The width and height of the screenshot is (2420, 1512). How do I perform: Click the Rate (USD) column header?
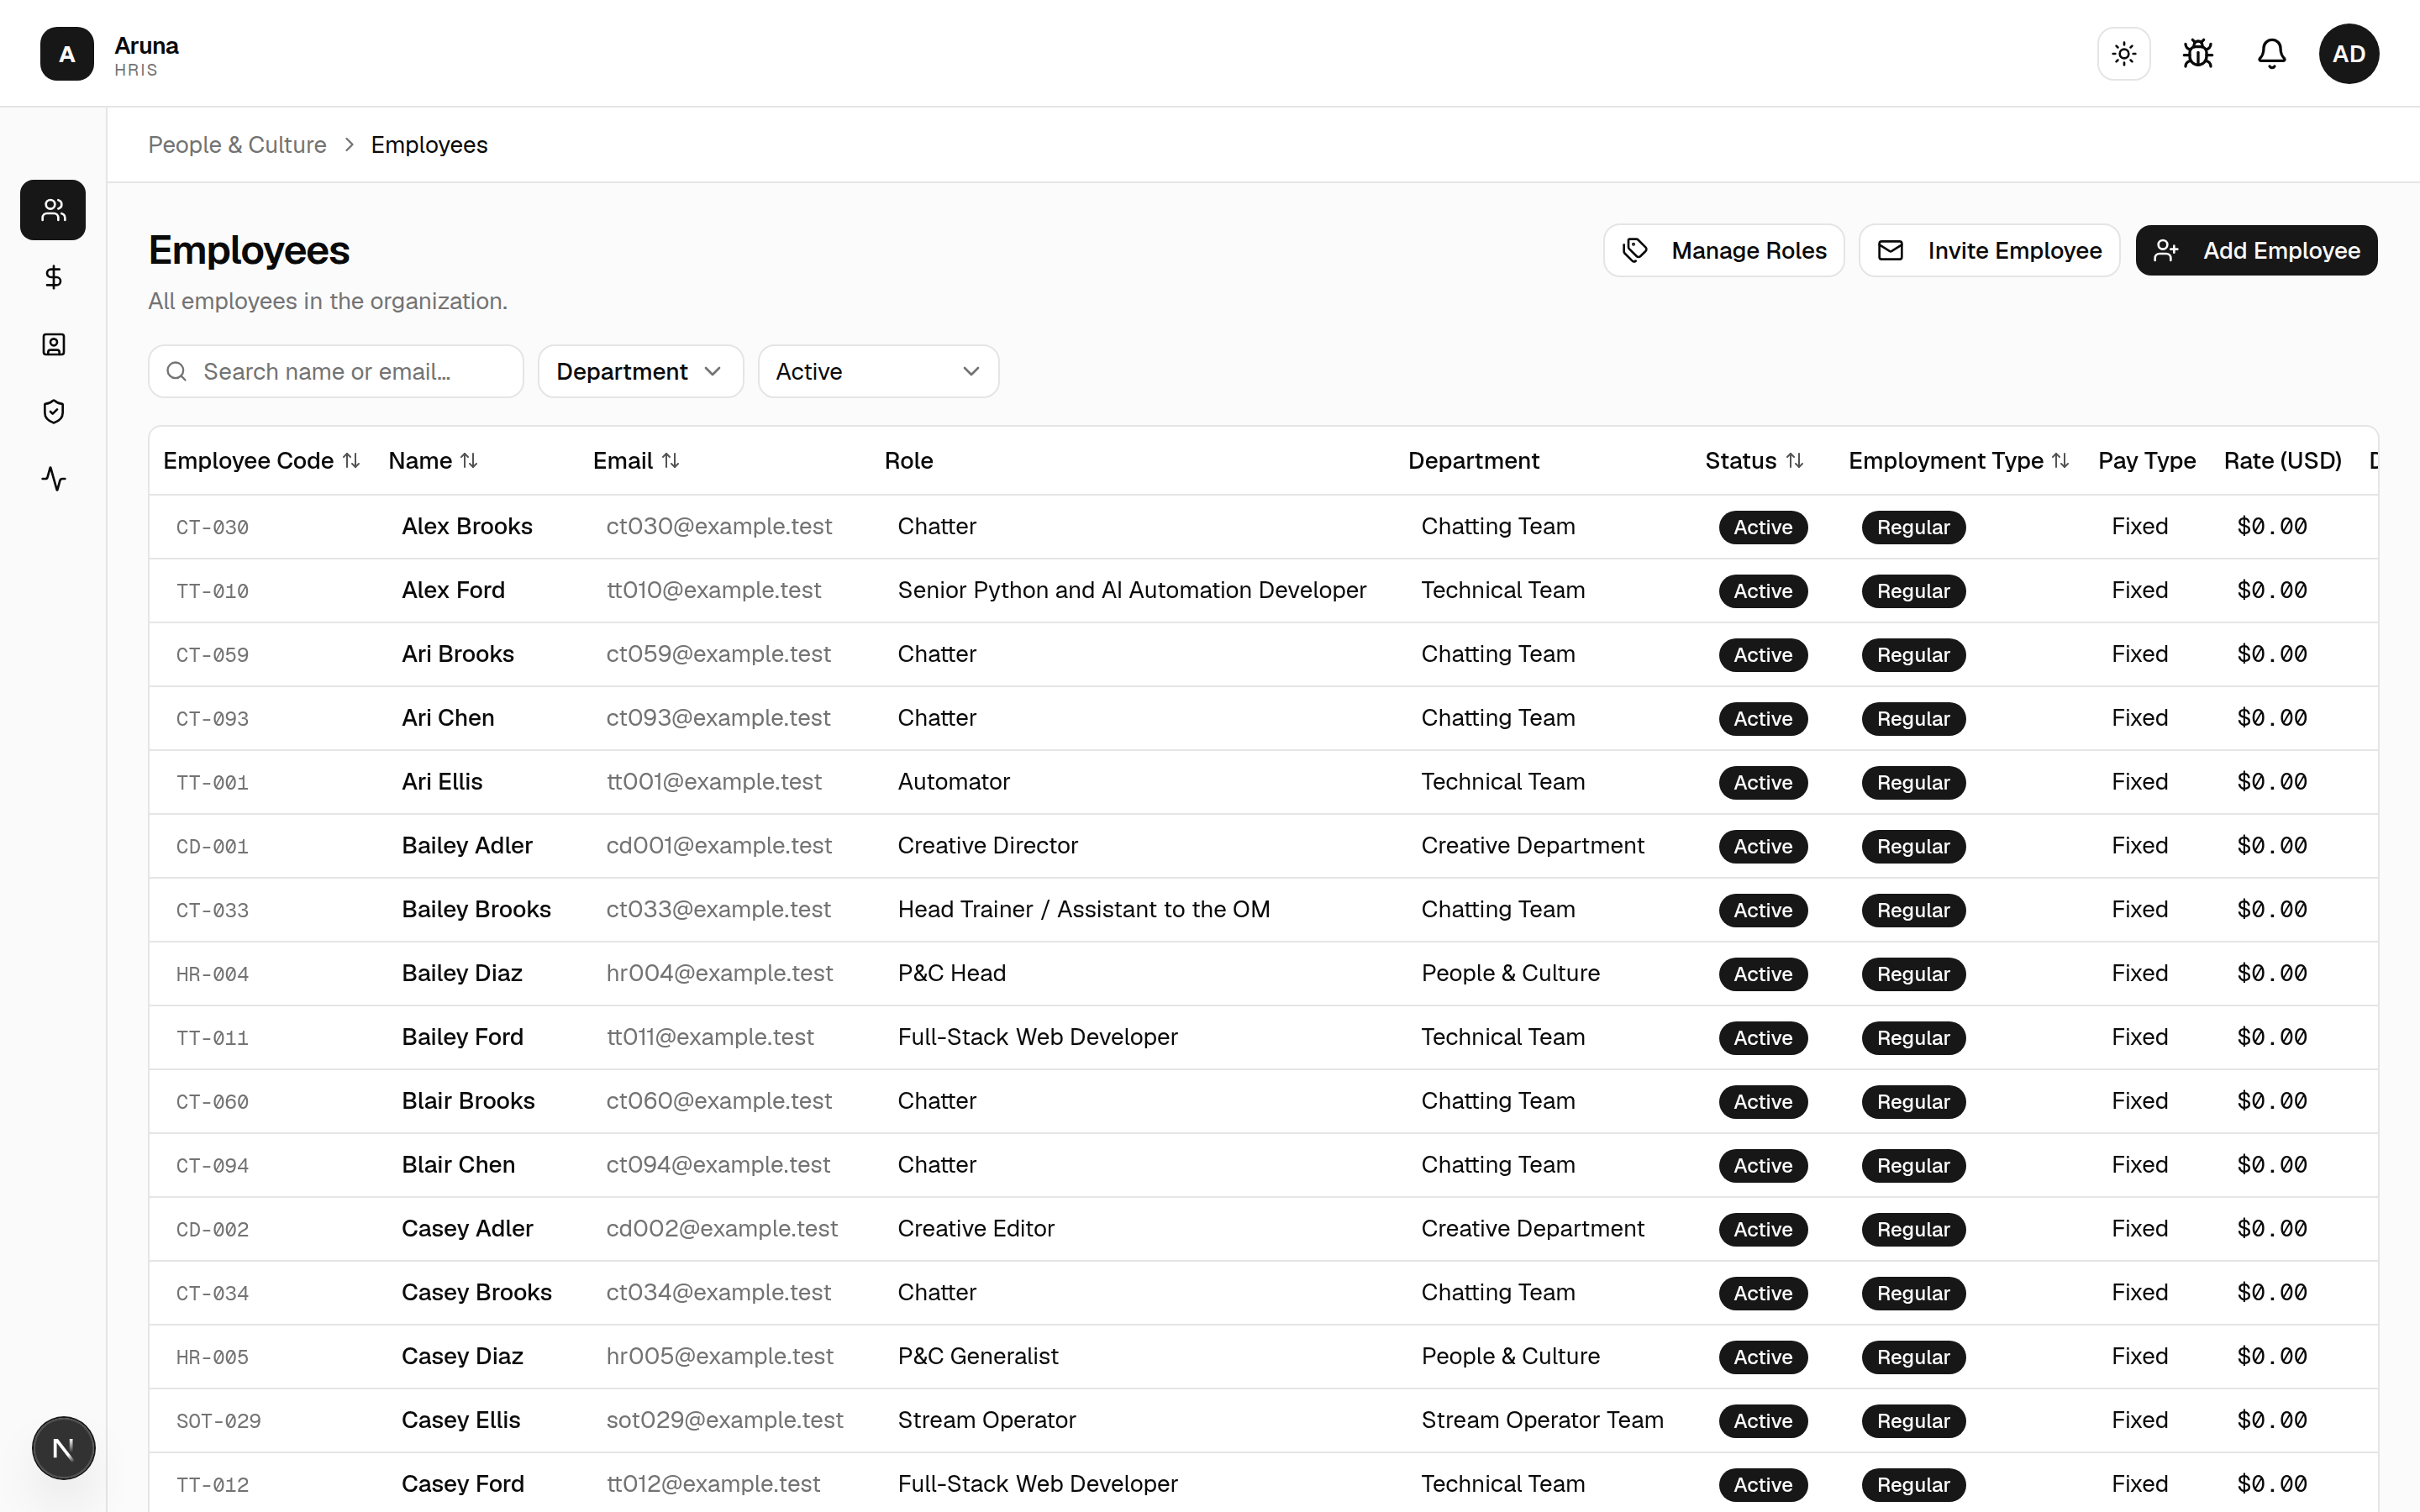coord(2282,461)
